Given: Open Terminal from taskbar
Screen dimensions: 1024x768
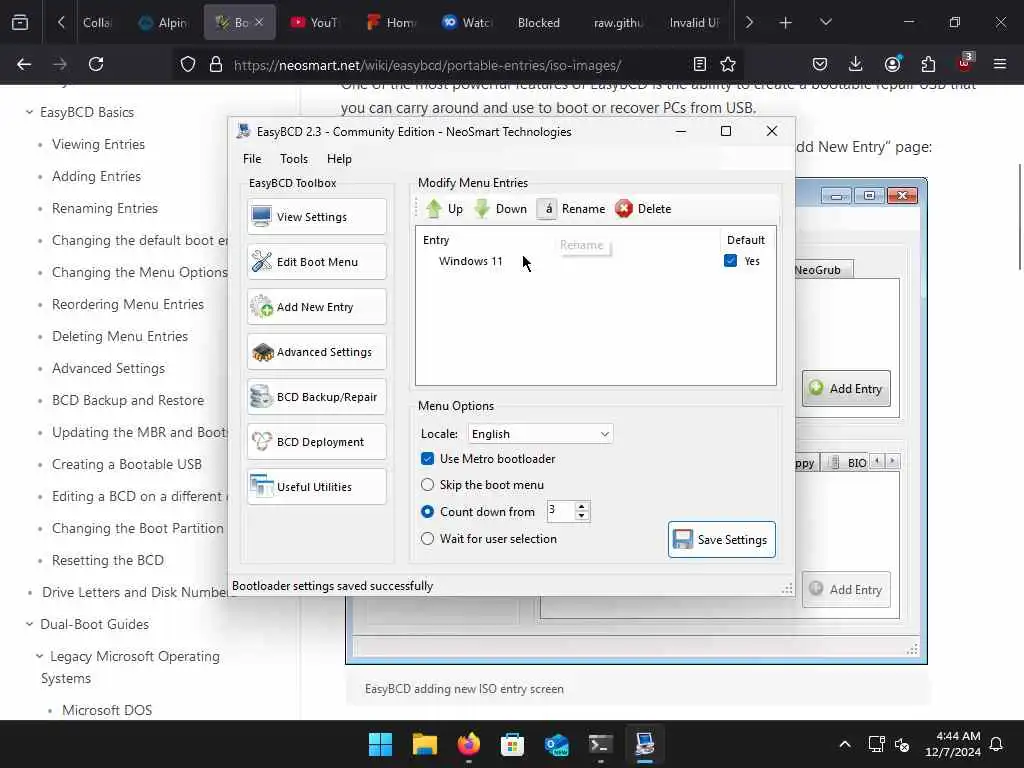Looking at the screenshot, I should (600, 744).
